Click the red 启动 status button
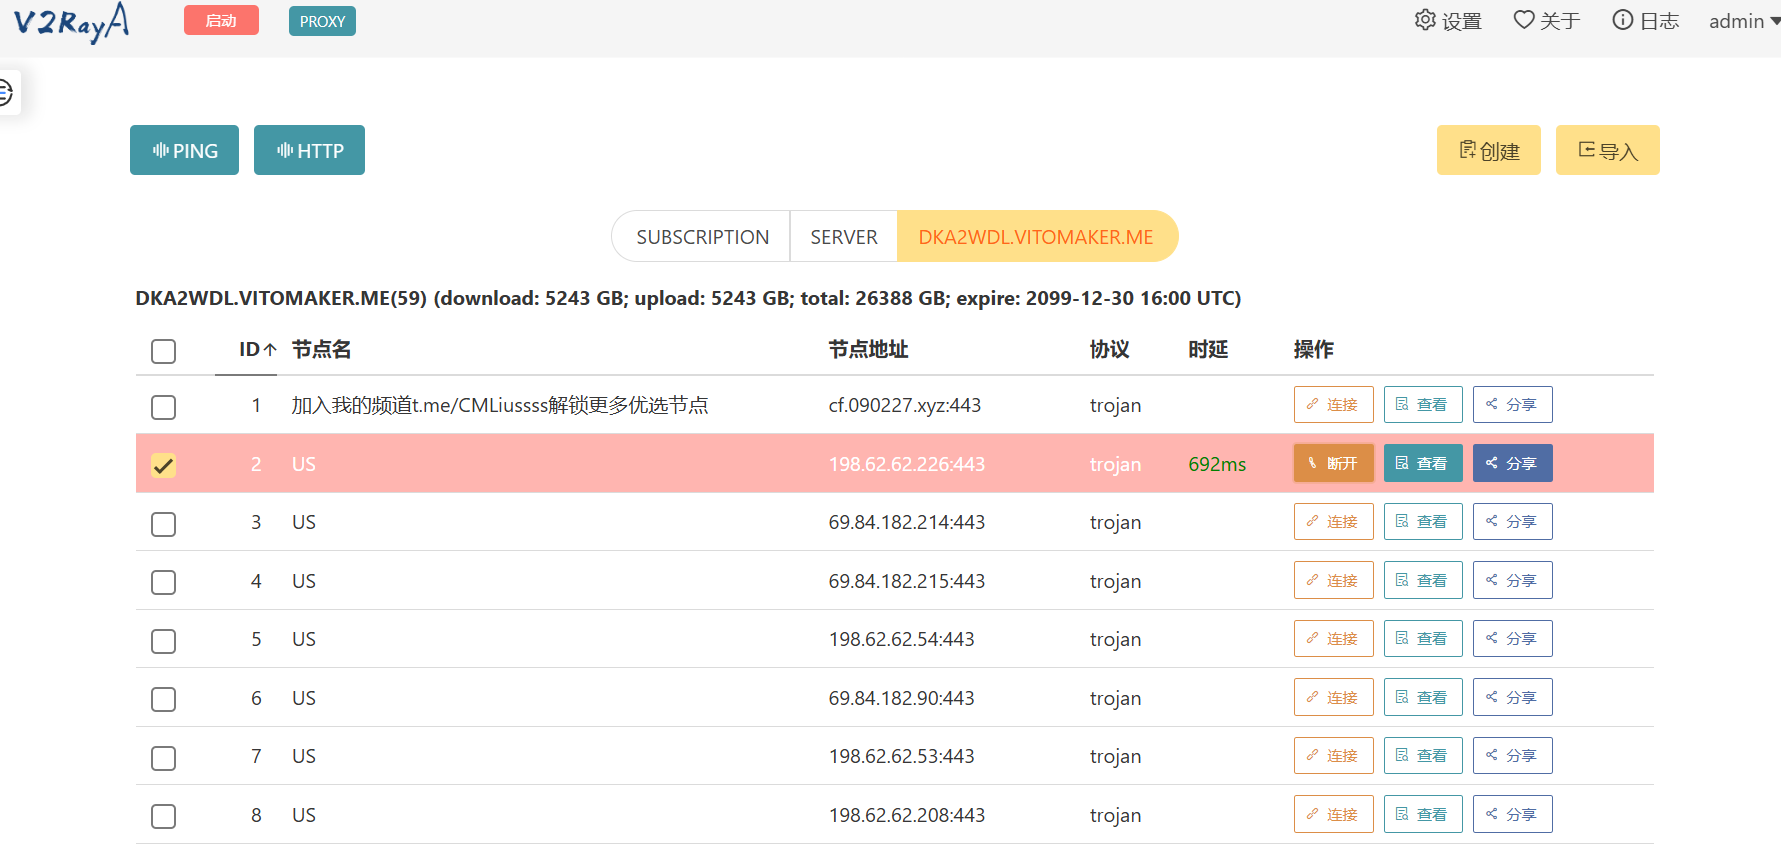Viewport: 1781px width, 850px height. [221, 21]
